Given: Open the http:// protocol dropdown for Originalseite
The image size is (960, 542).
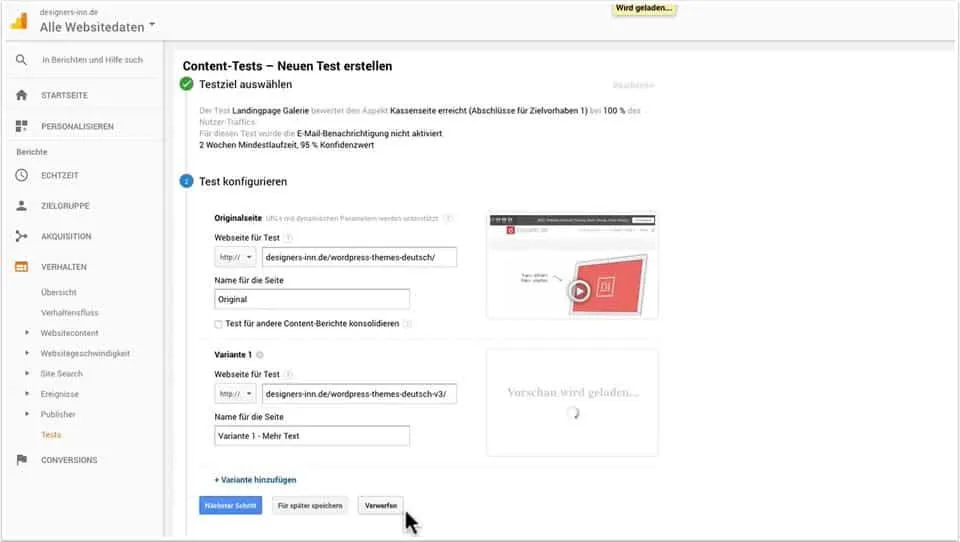Looking at the screenshot, I should [x=235, y=257].
